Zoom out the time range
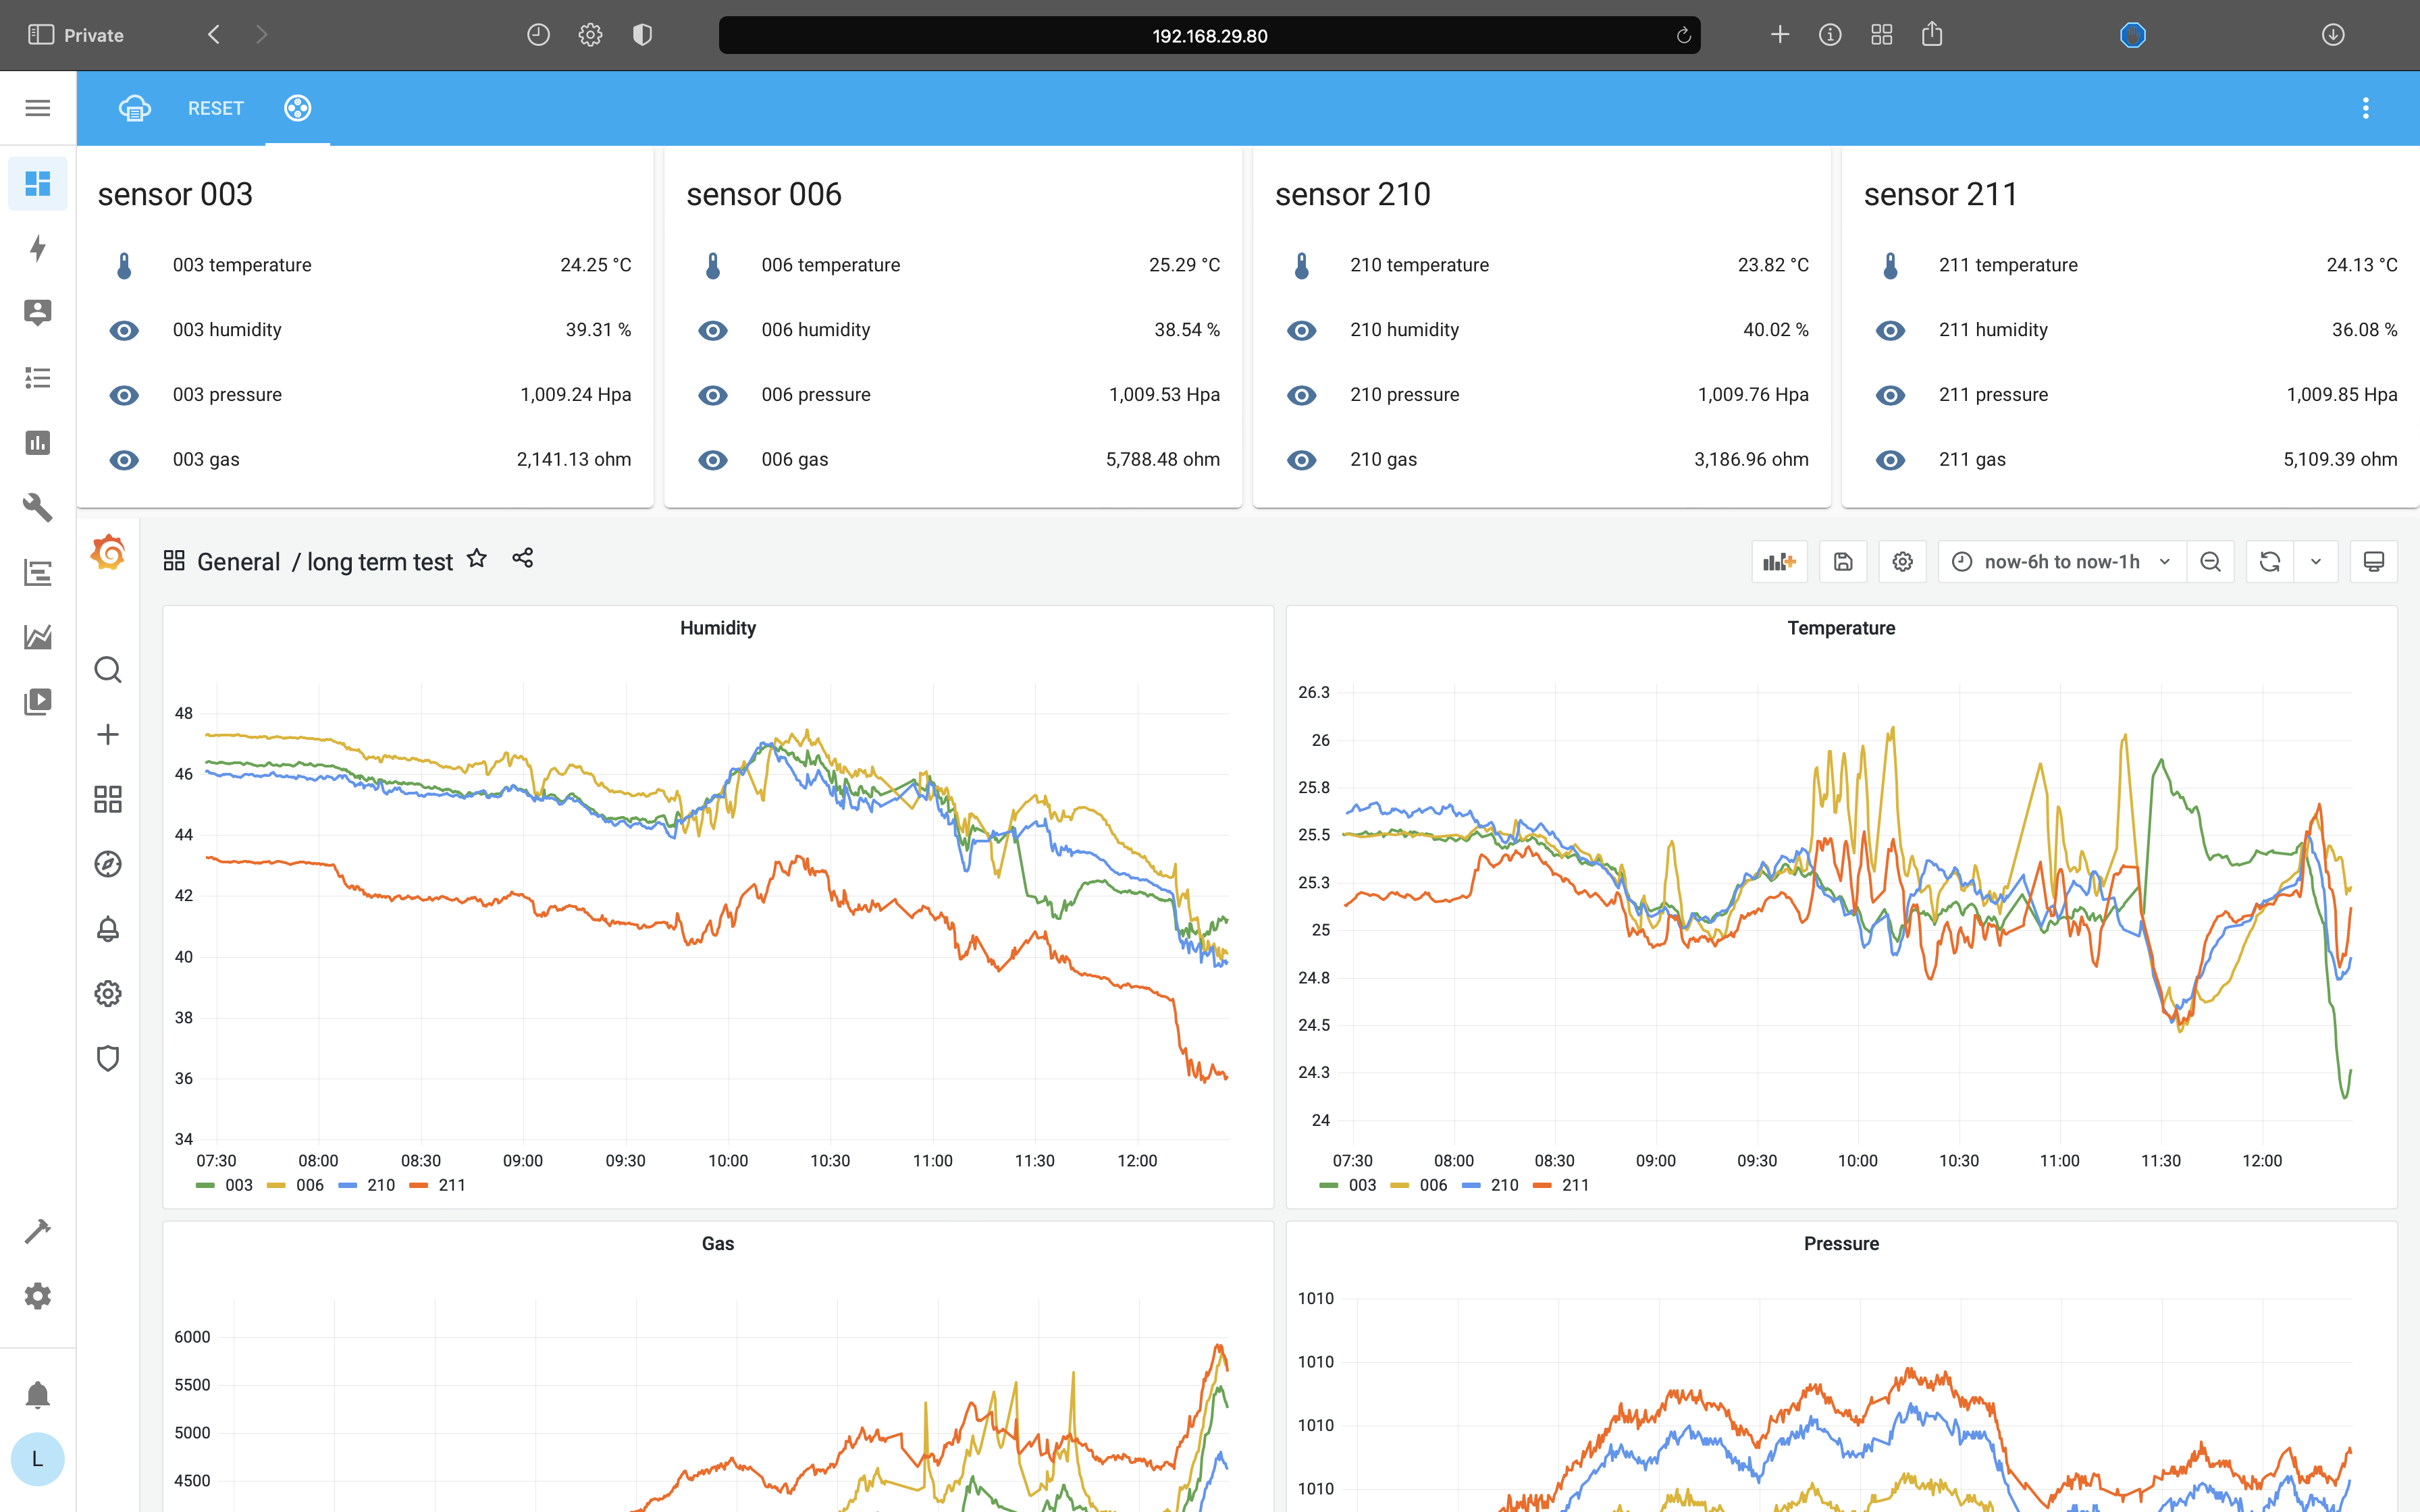Image resolution: width=2420 pixels, height=1512 pixels. pyautogui.click(x=2210, y=562)
